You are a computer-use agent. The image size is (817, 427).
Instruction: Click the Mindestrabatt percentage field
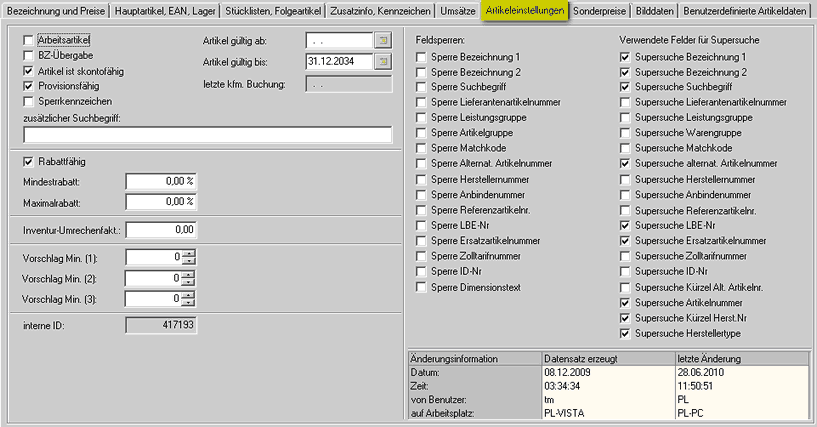161,181
